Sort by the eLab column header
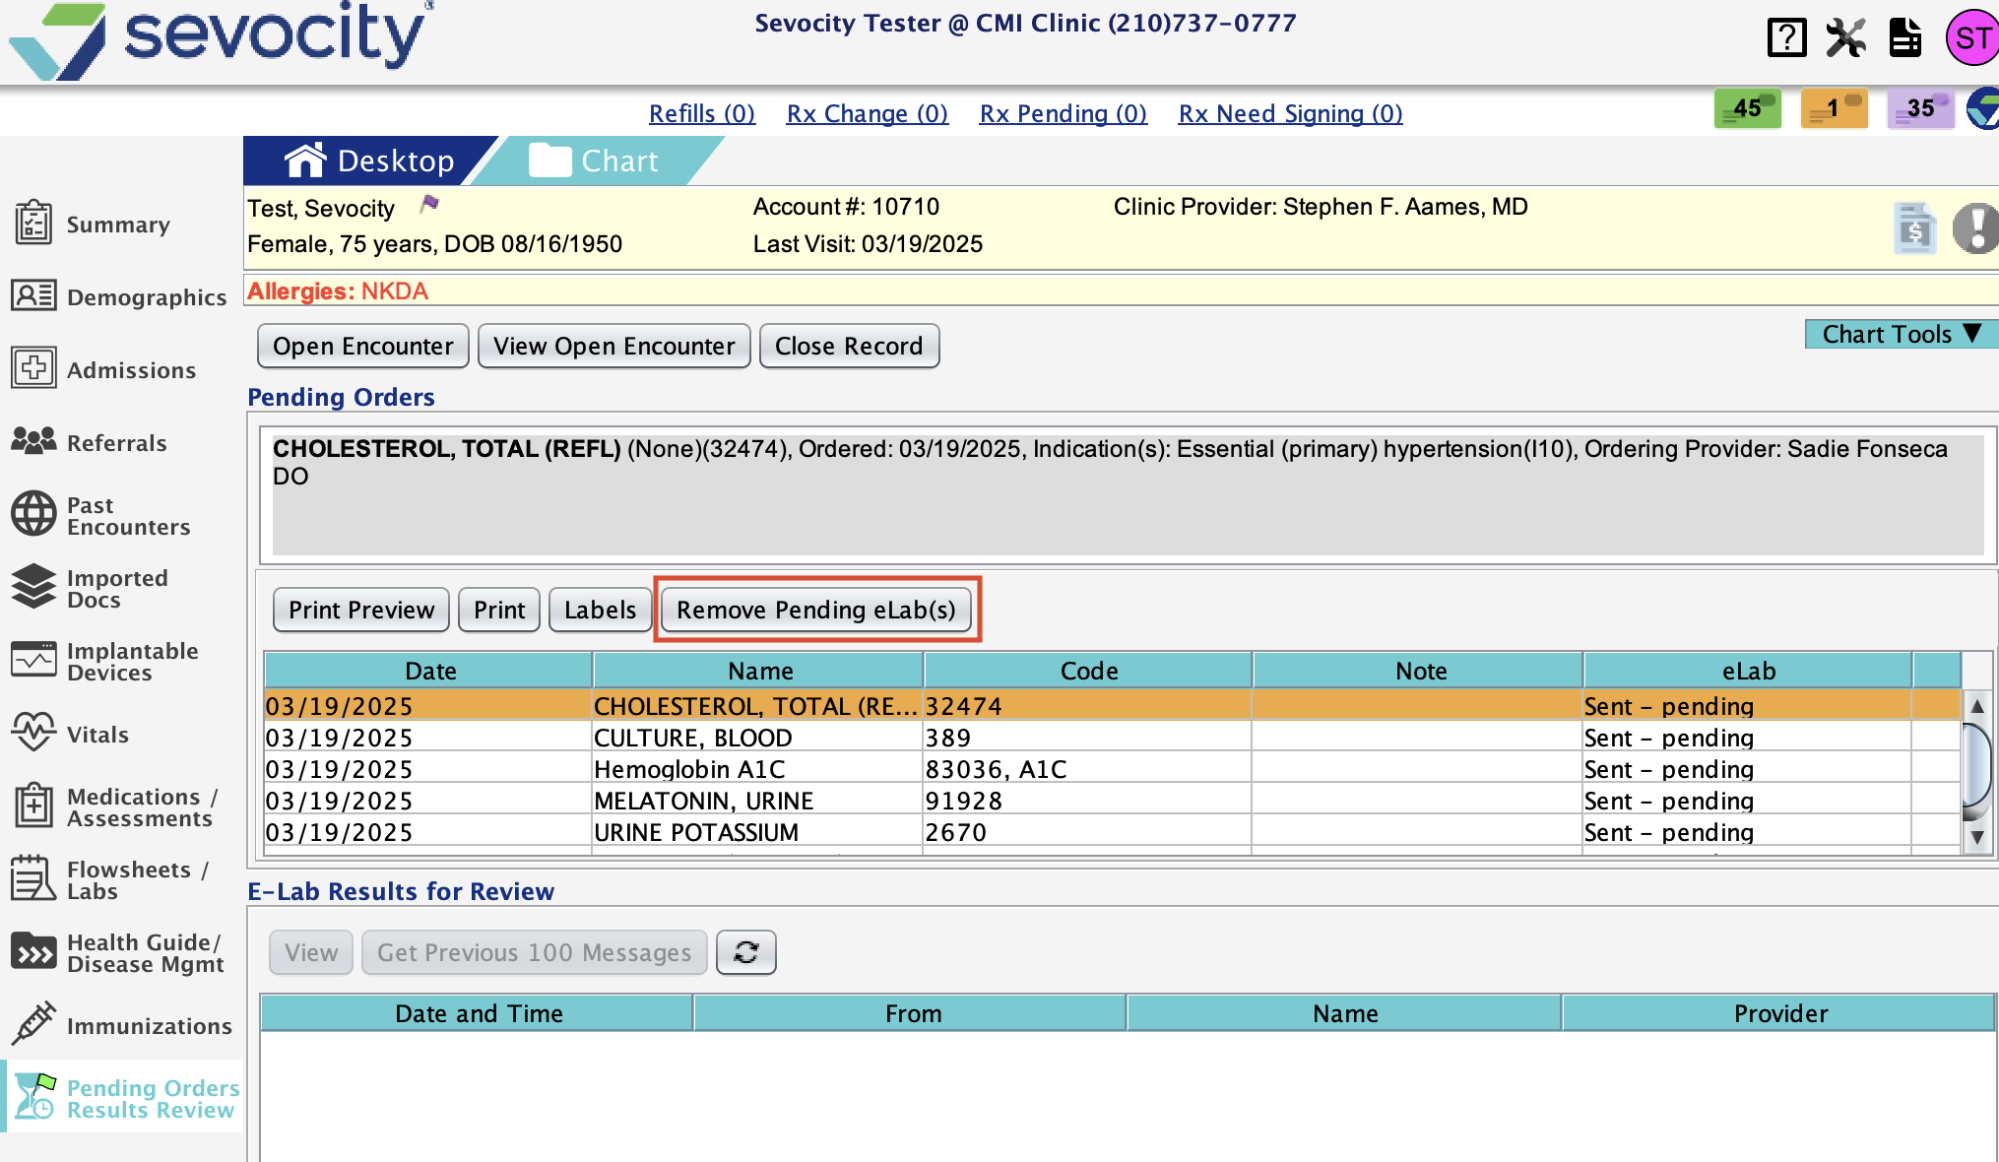This screenshot has height=1162, width=1999. coord(1747,670)
